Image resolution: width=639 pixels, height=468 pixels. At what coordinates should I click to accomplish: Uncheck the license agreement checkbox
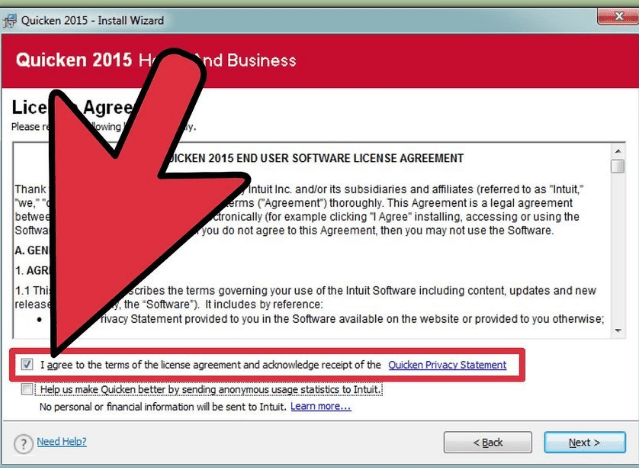pos(27,364)
